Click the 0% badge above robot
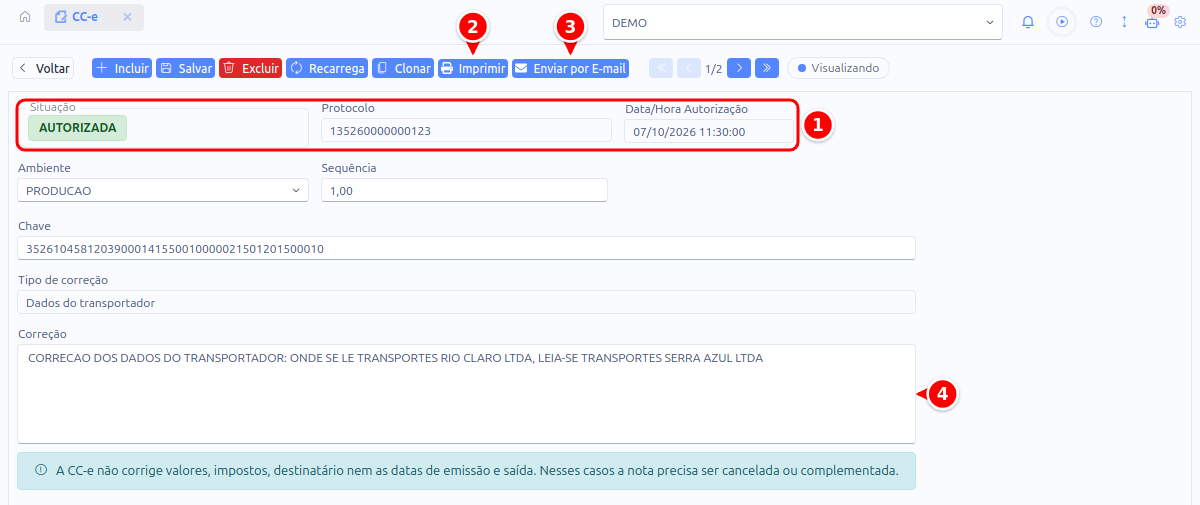The image size is (1200, 505). 1158,10
